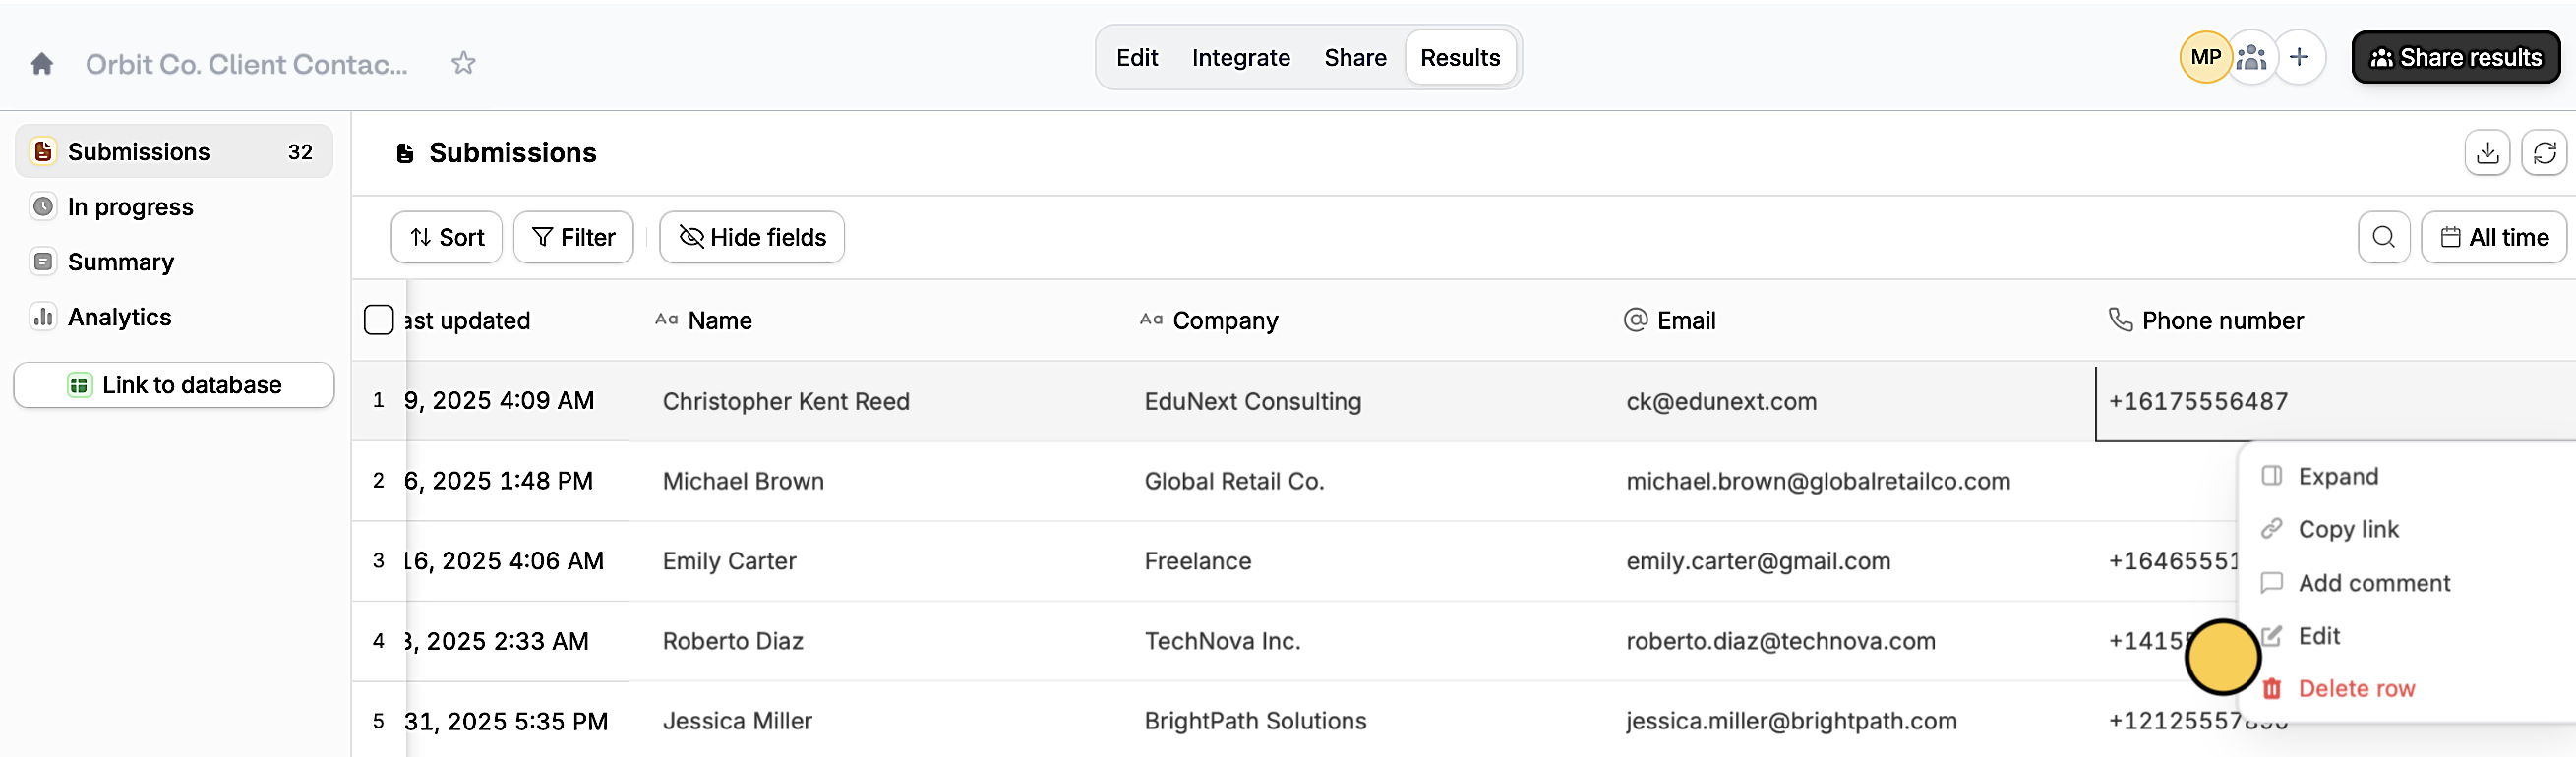Click the download submissions icon
The width and height of the screenshot is (2576, 757).
click(x=2486, y=153)
